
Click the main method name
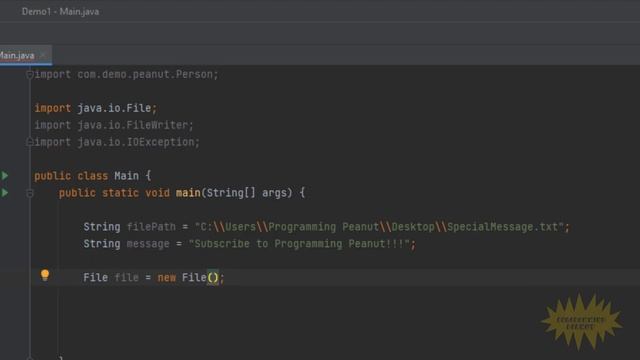point(188,193)
